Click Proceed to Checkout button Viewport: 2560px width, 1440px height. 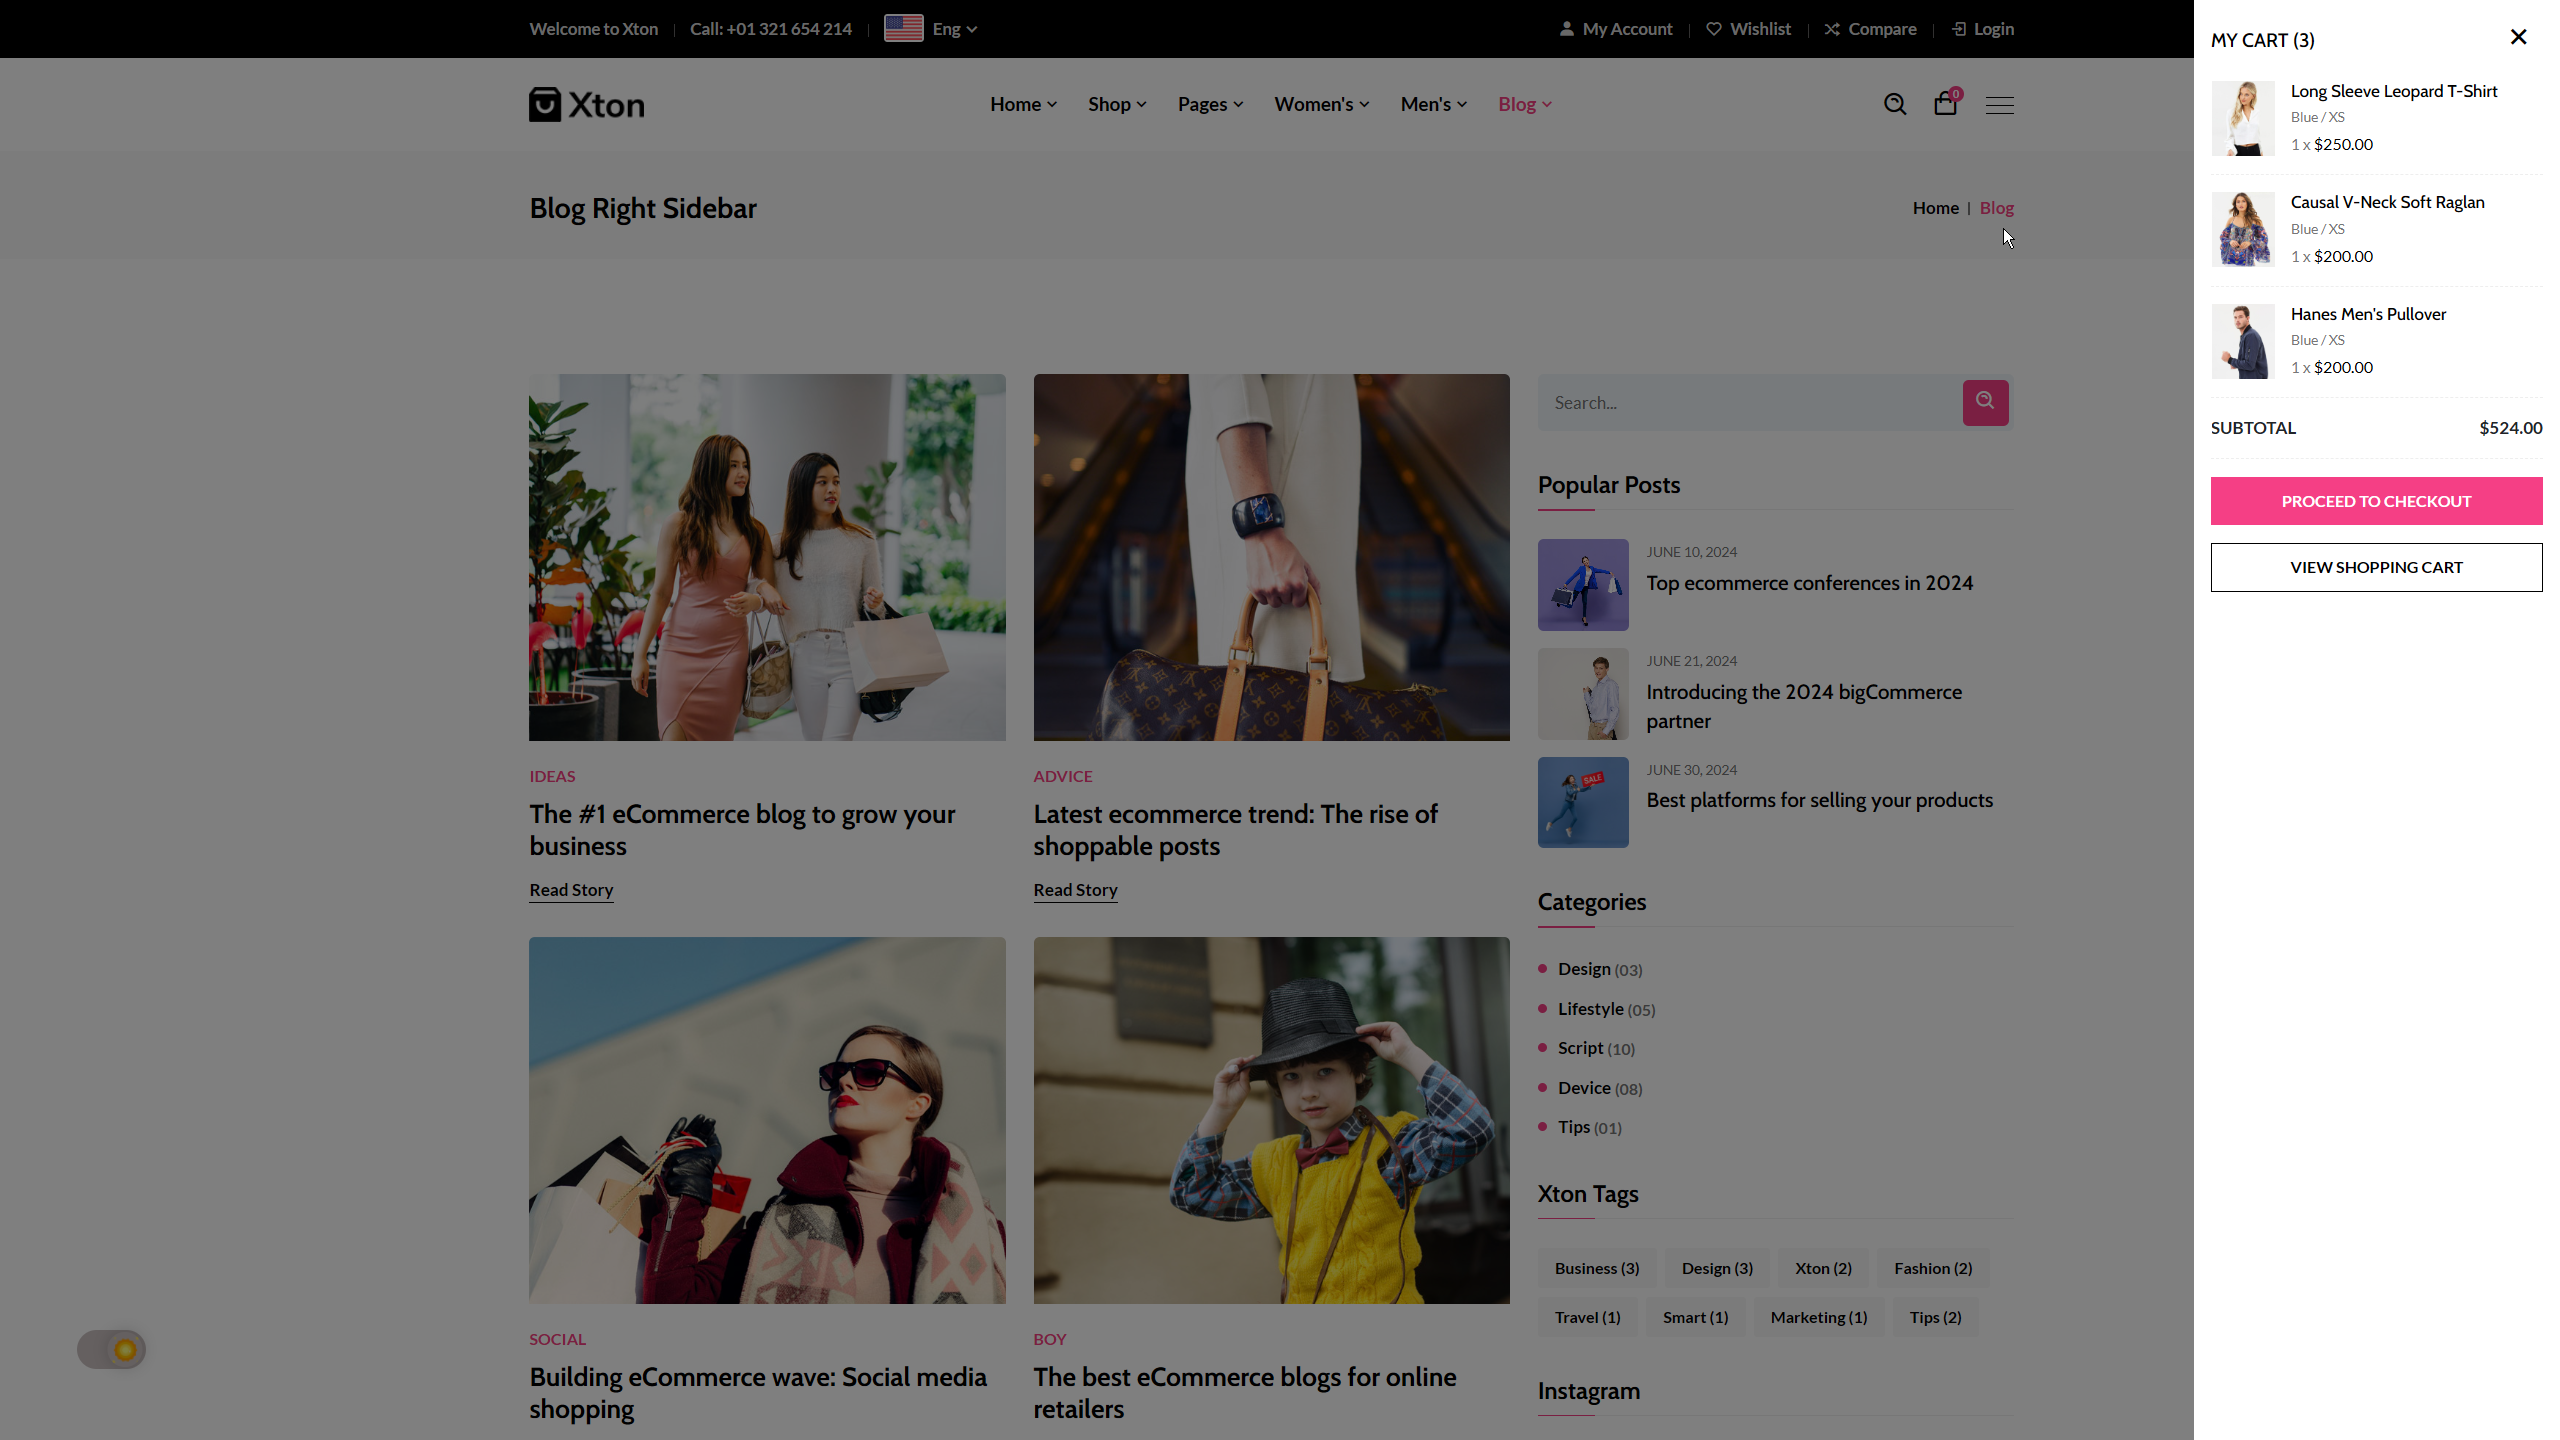tap(2376, 501)
